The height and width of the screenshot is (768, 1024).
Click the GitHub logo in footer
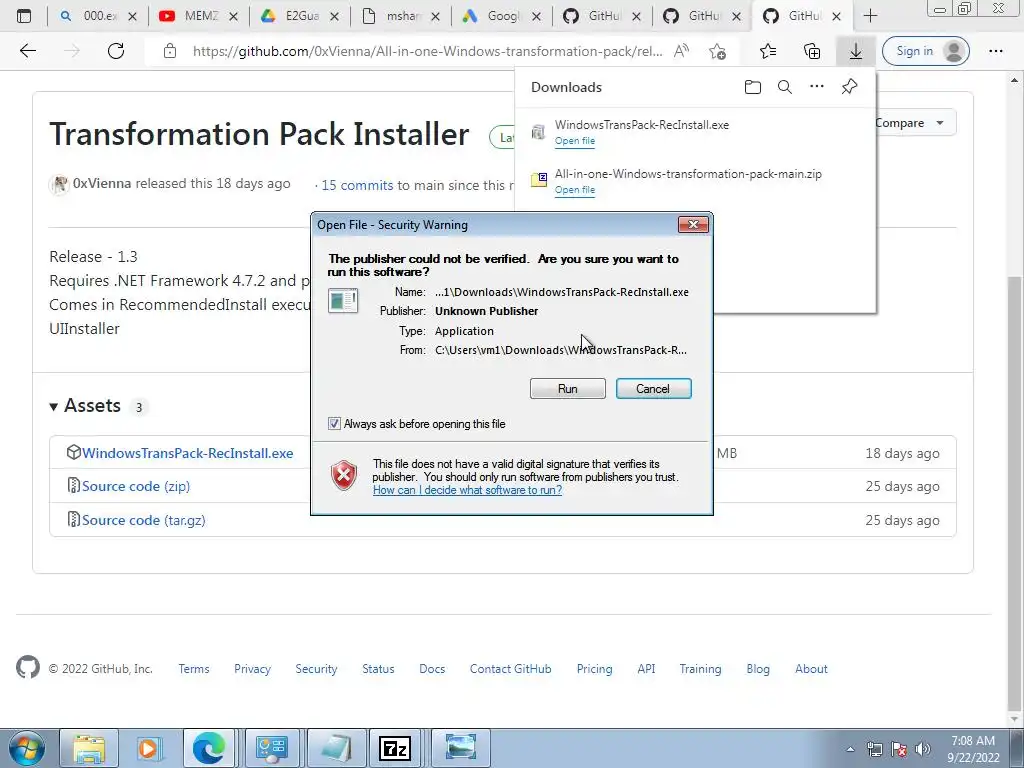(27, 667)
